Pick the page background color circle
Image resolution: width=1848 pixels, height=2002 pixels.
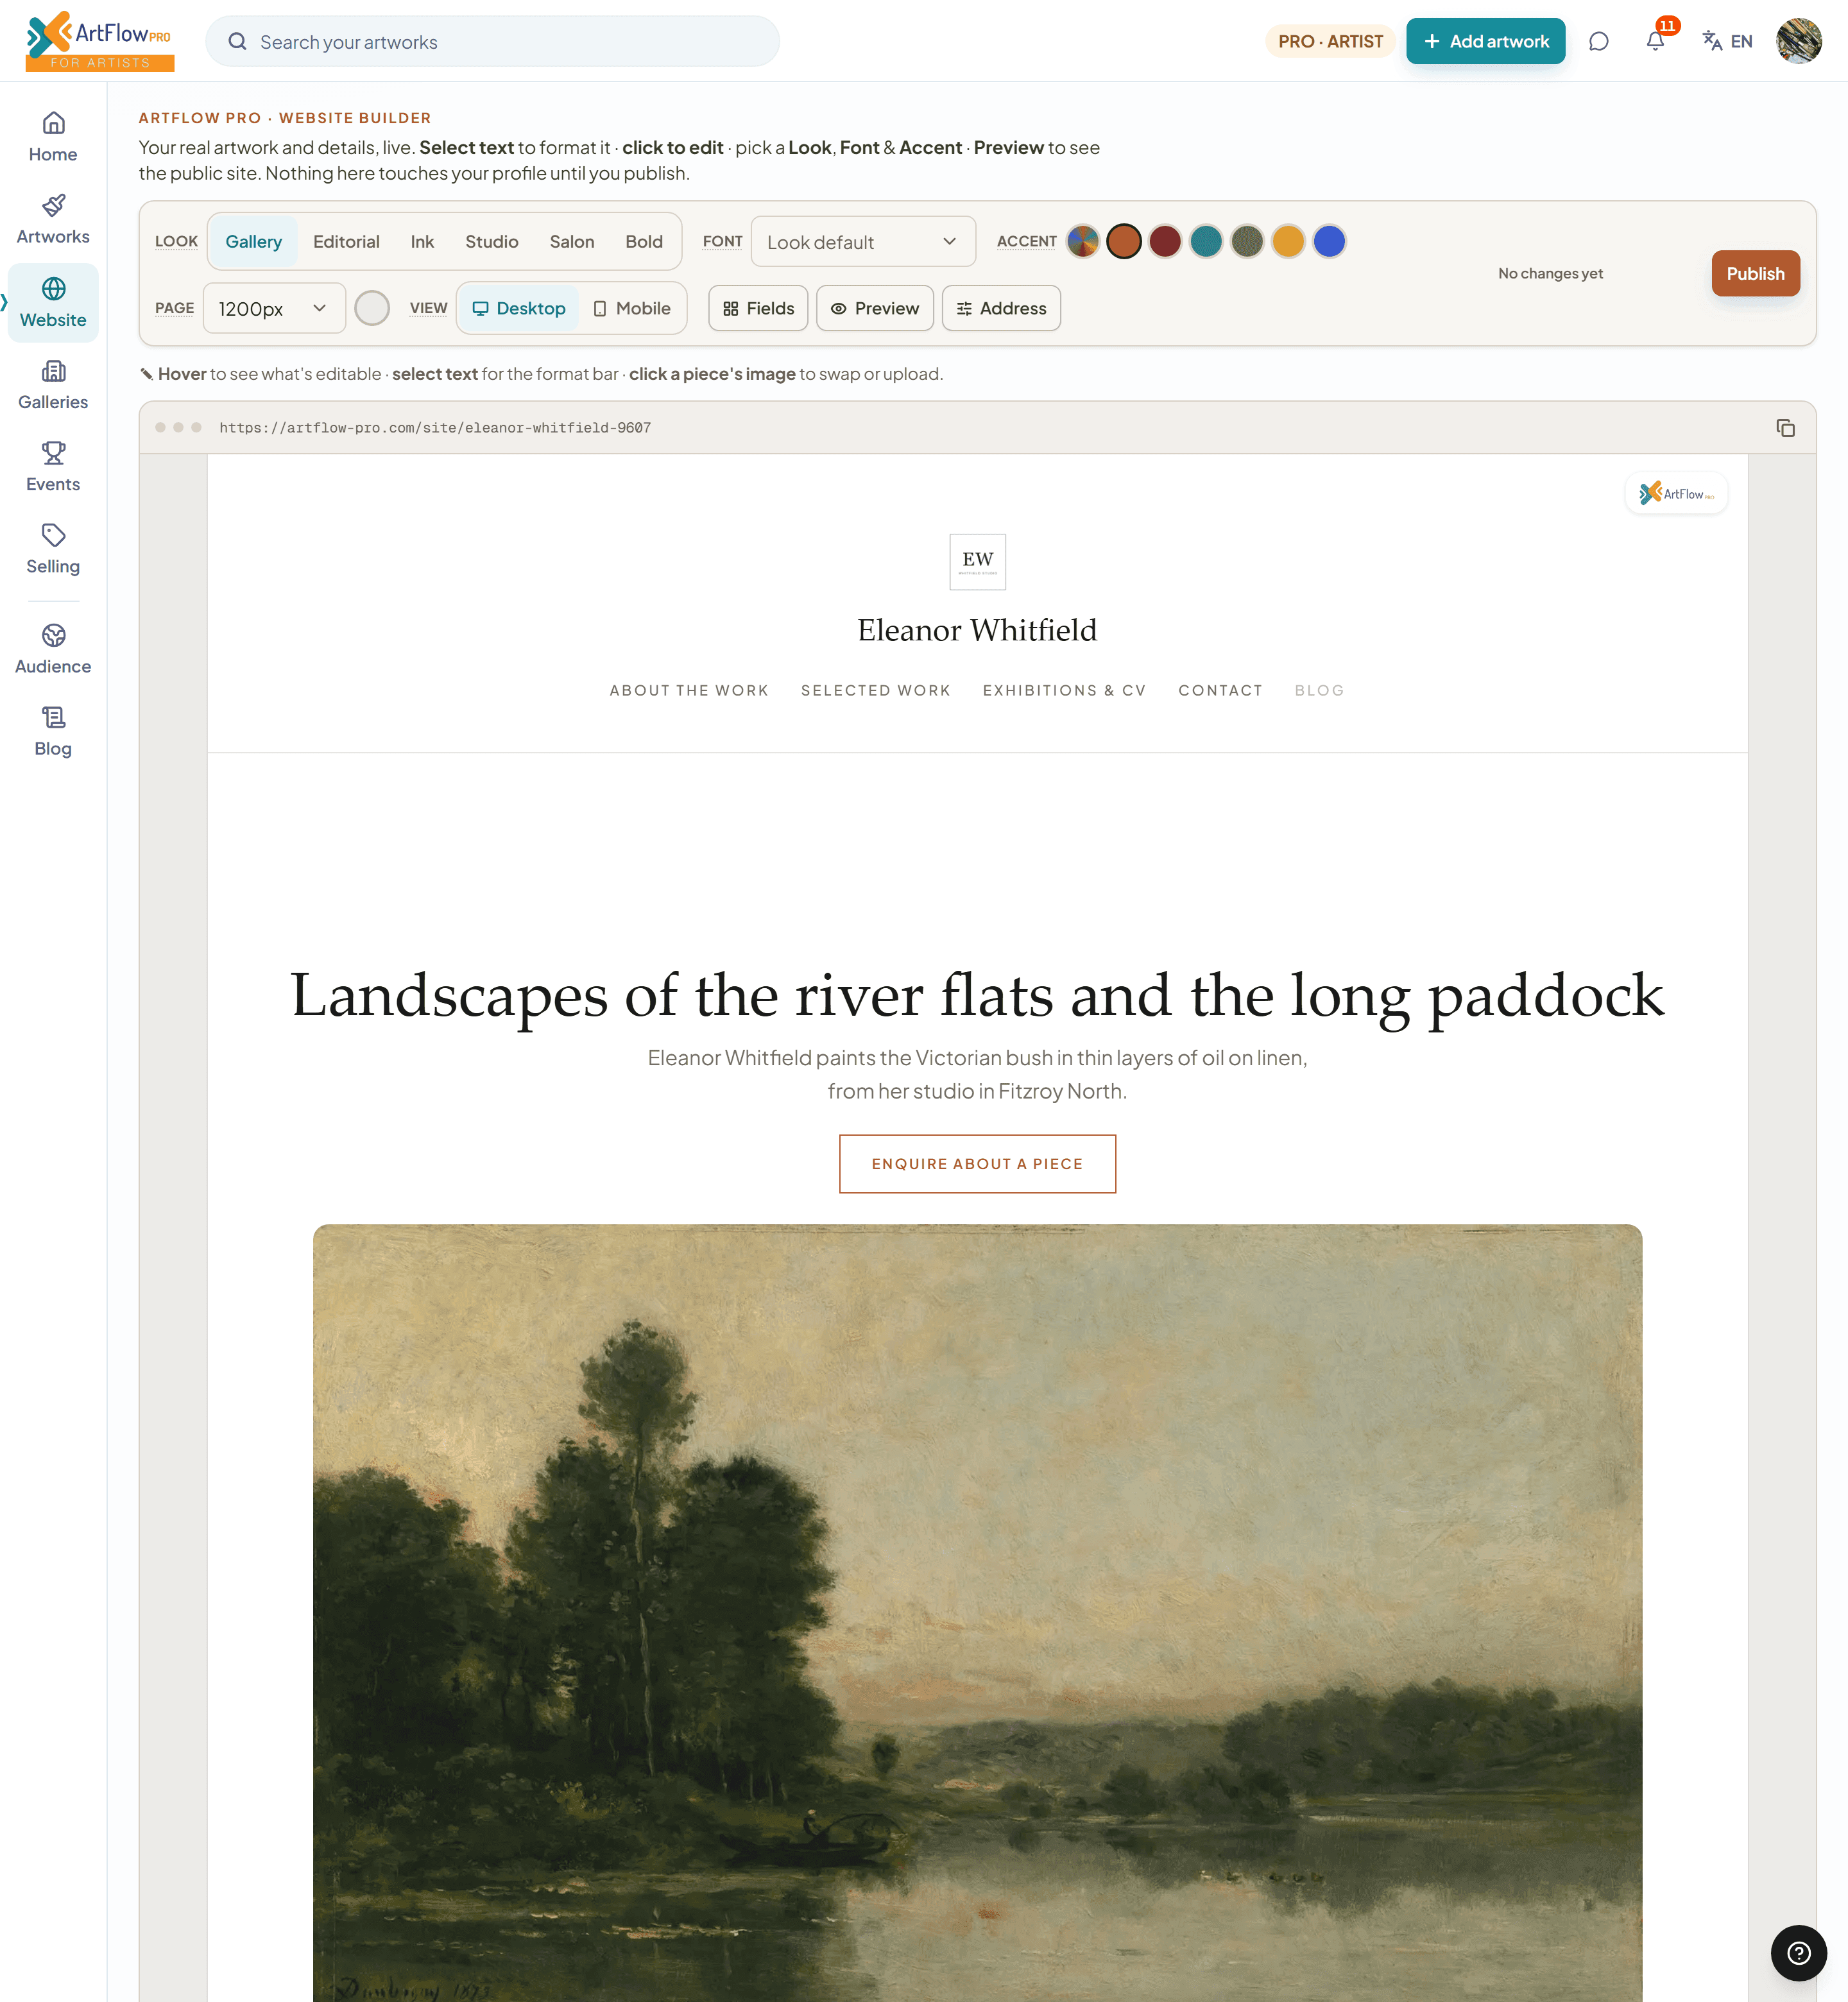click(372, 308)
